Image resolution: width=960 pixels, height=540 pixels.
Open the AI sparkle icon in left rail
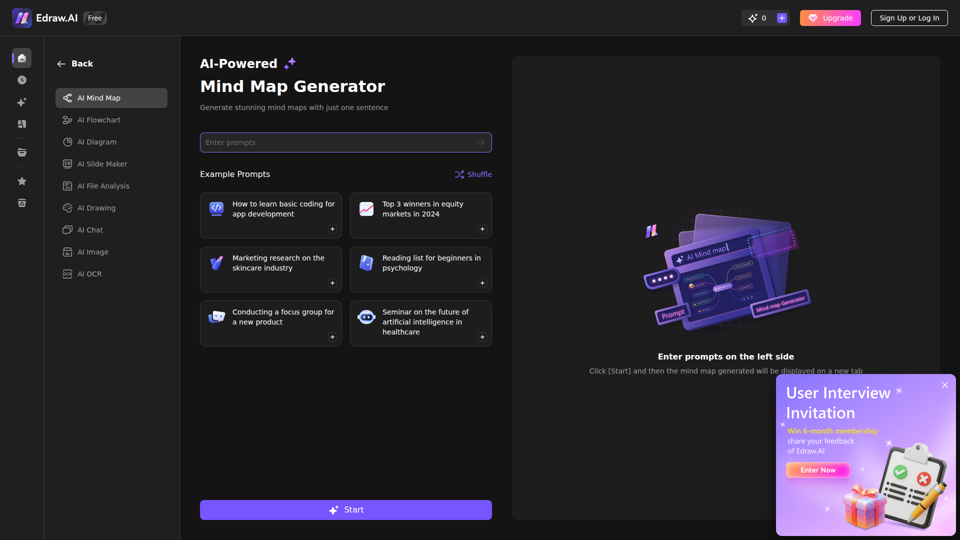coord(21,102)
